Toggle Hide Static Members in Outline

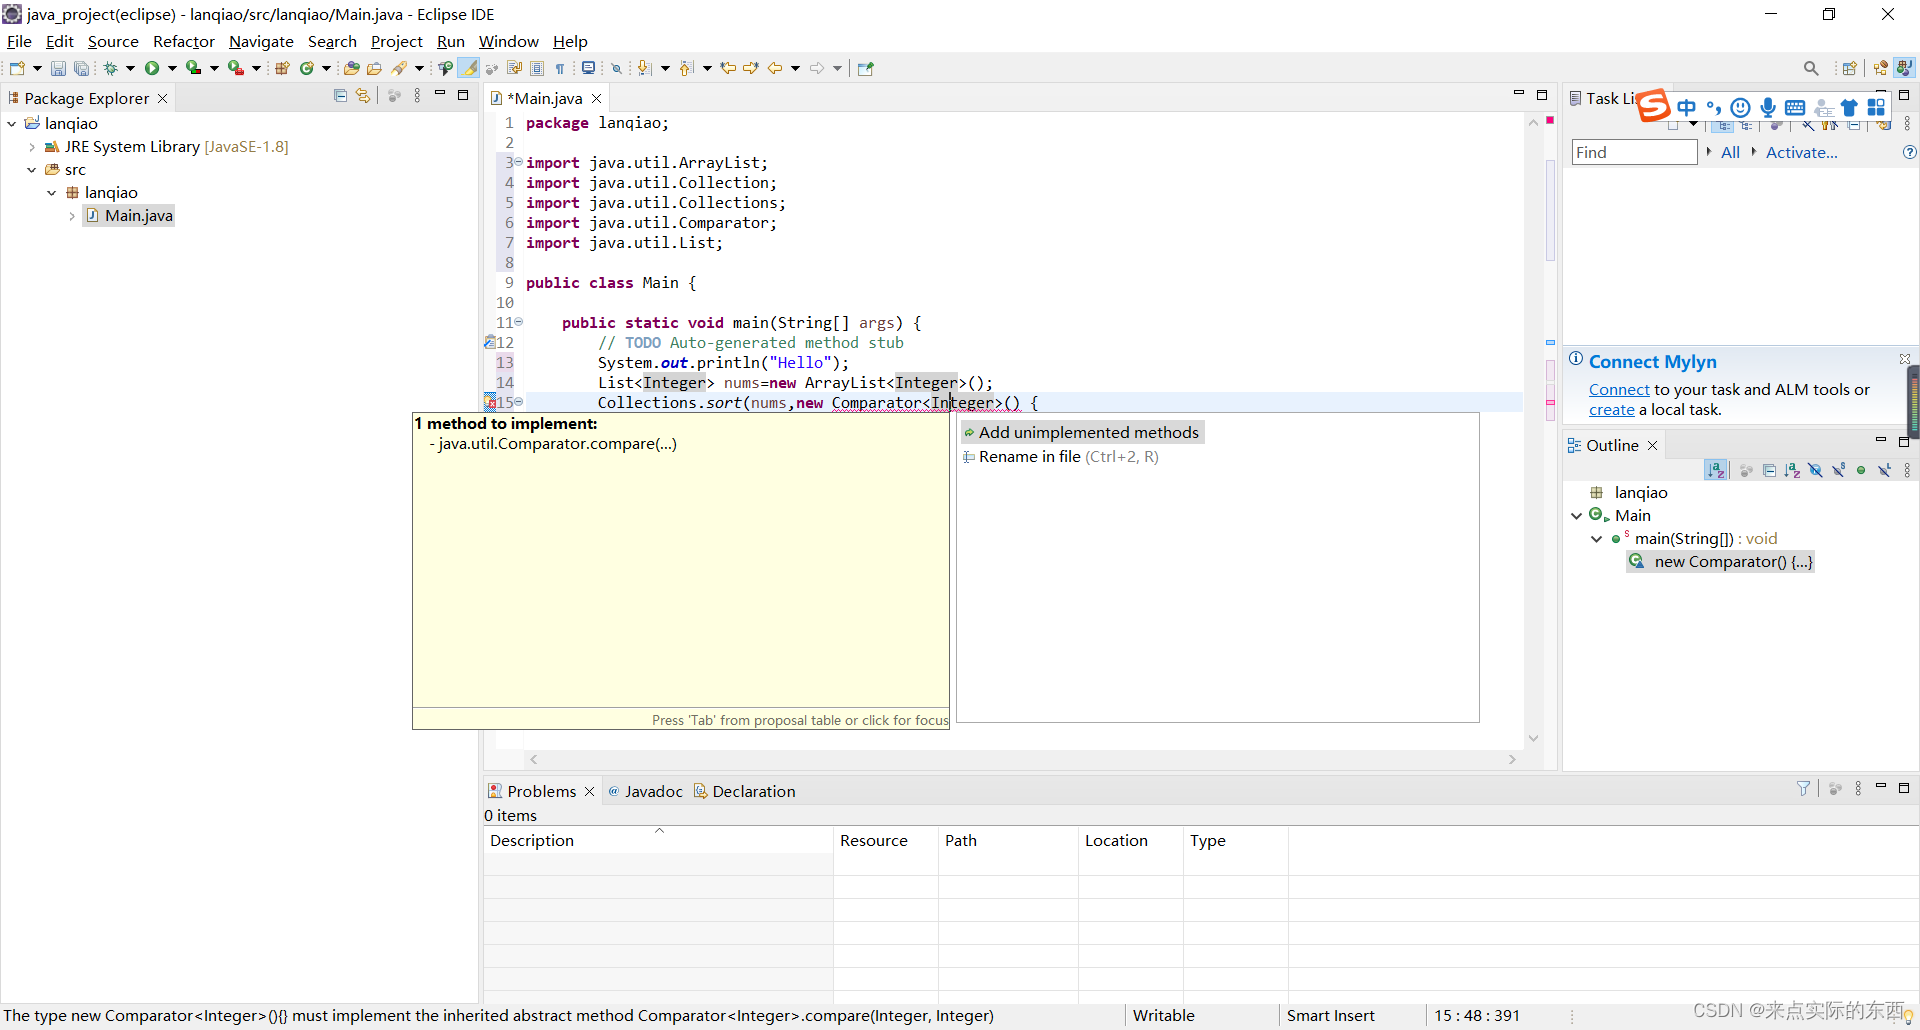pos(1839,470)
